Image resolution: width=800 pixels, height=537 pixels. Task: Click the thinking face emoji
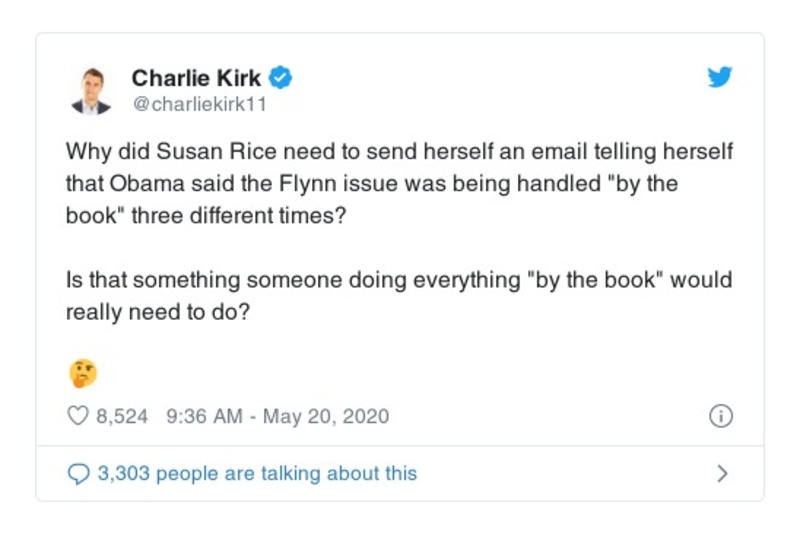click(82, 373)
